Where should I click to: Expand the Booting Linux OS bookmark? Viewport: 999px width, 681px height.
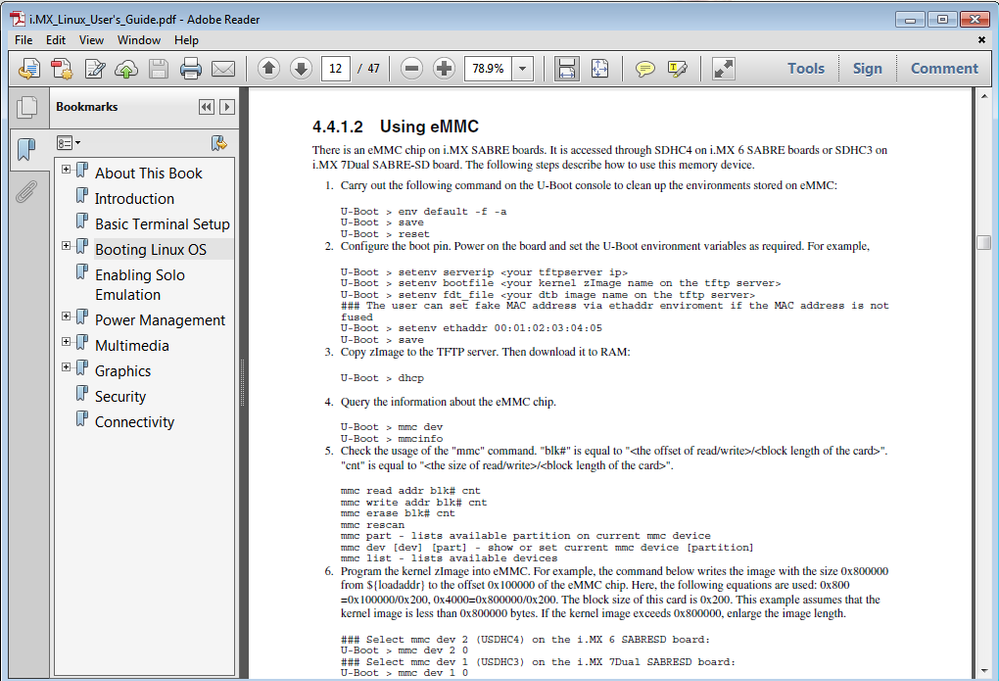click(66, 245)
